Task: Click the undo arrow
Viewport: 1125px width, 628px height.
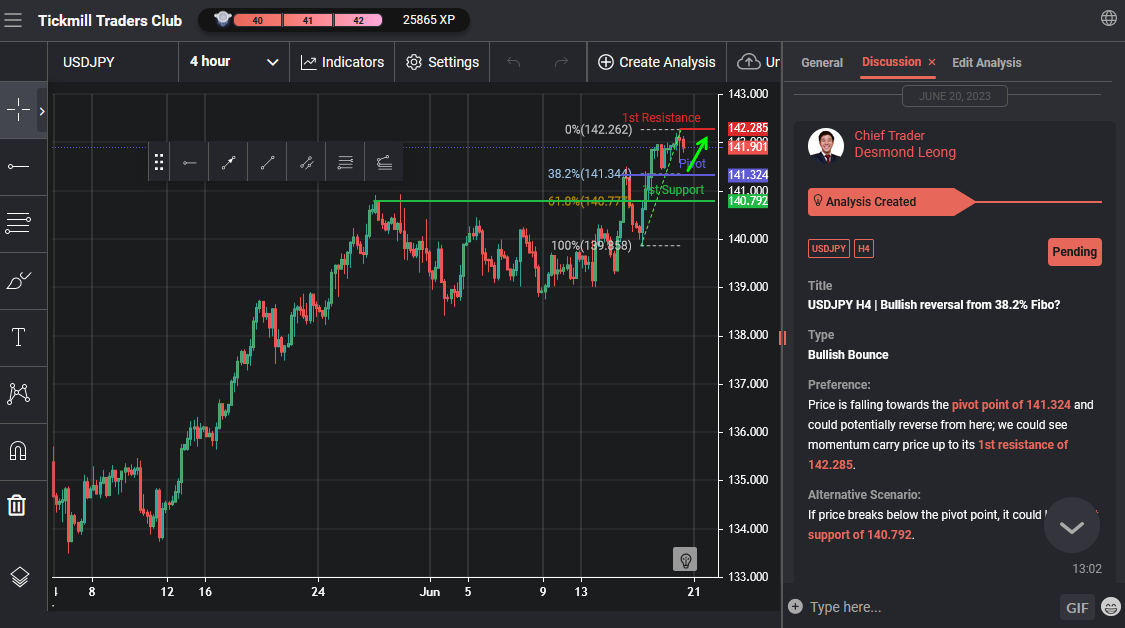Action: pyautogui.click(x=514, y=62)
